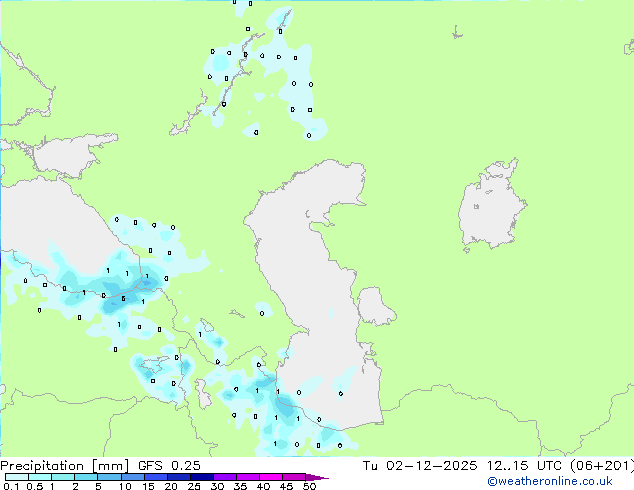Image resolution: width=634 pixels, height=490 pixels.
Task: Click the '(06+201)' forecast run label
Action: tap(602, 466)
